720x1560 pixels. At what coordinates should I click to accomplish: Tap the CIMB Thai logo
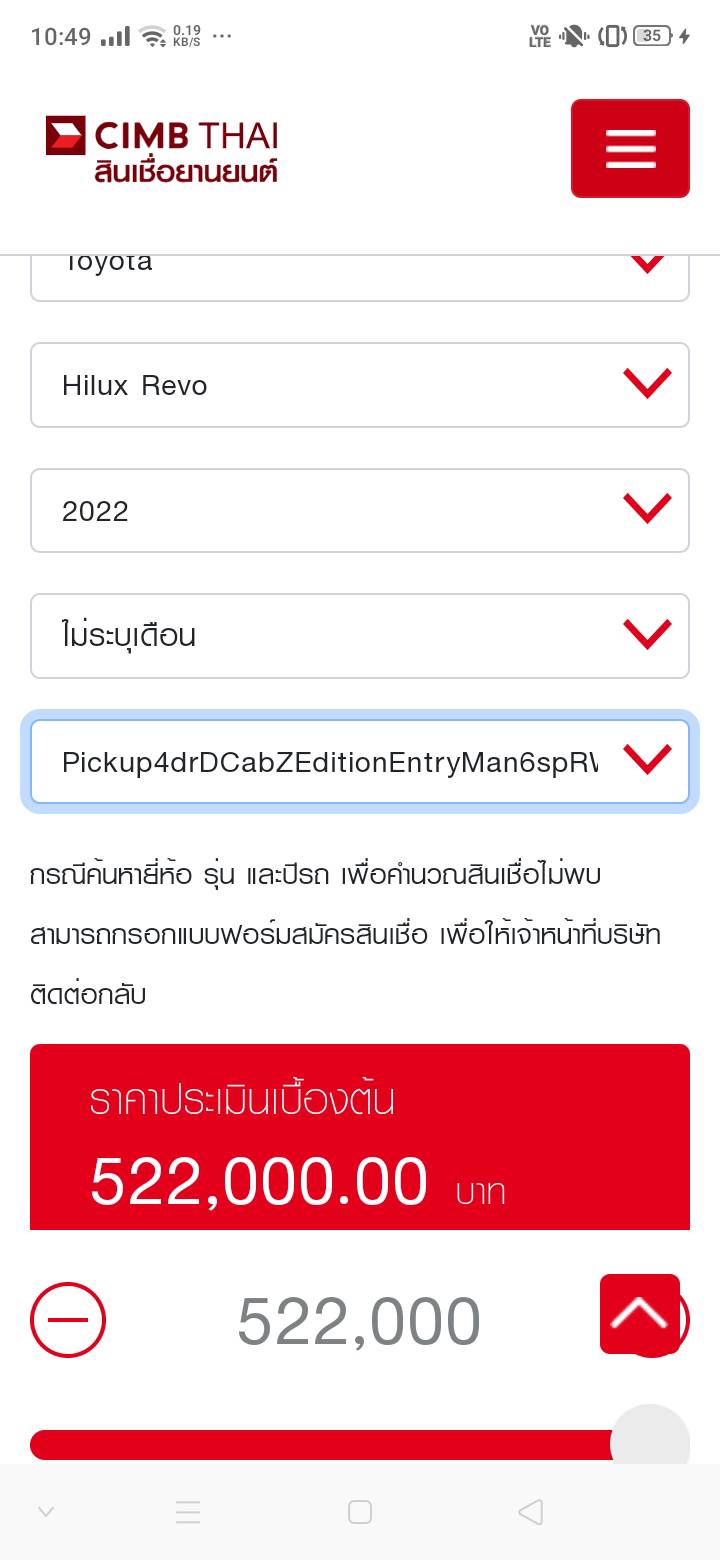[162, 150]
